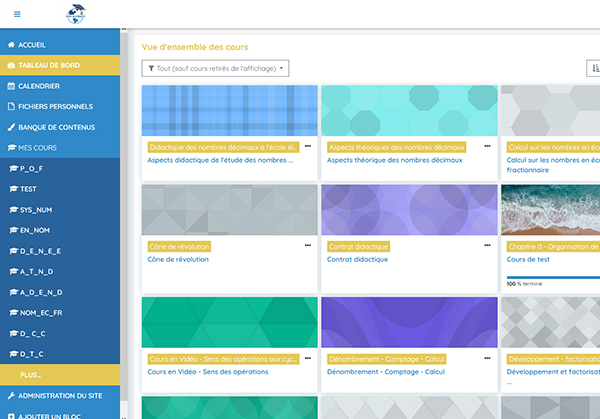Click the Cours de test ocean thumbnail
The image size is (600, 419).
(x=550, y=208)
